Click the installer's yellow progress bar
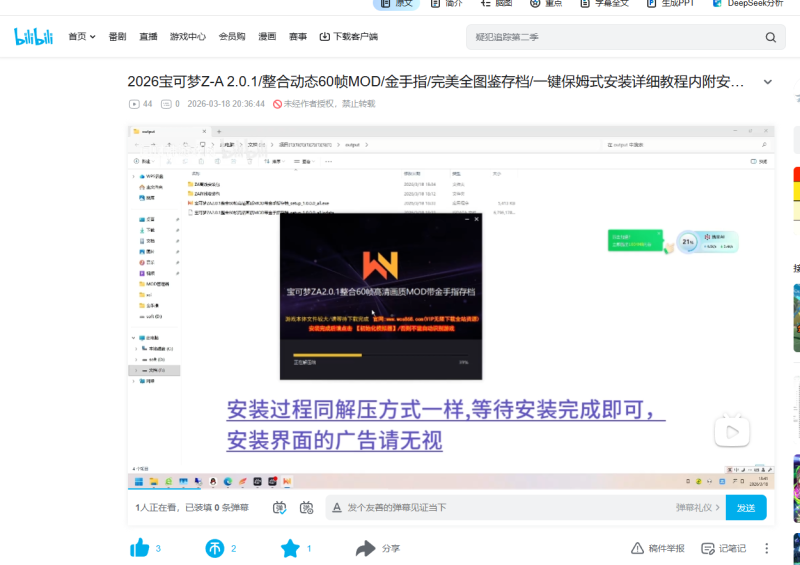The image size is (800, 565). pos(327,355)
